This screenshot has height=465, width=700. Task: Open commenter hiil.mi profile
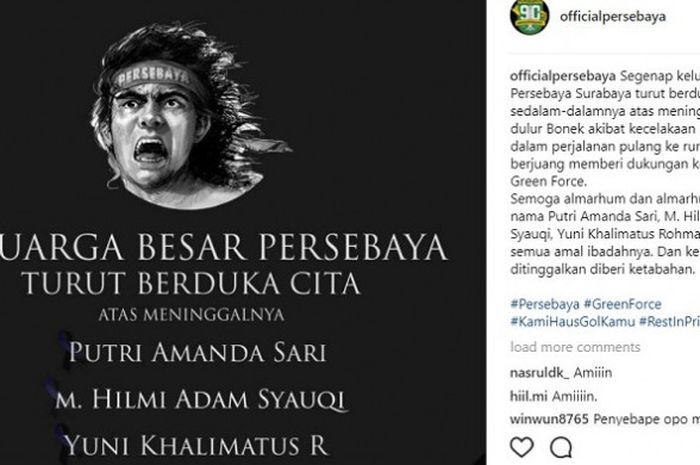click(x=529, y=396)
